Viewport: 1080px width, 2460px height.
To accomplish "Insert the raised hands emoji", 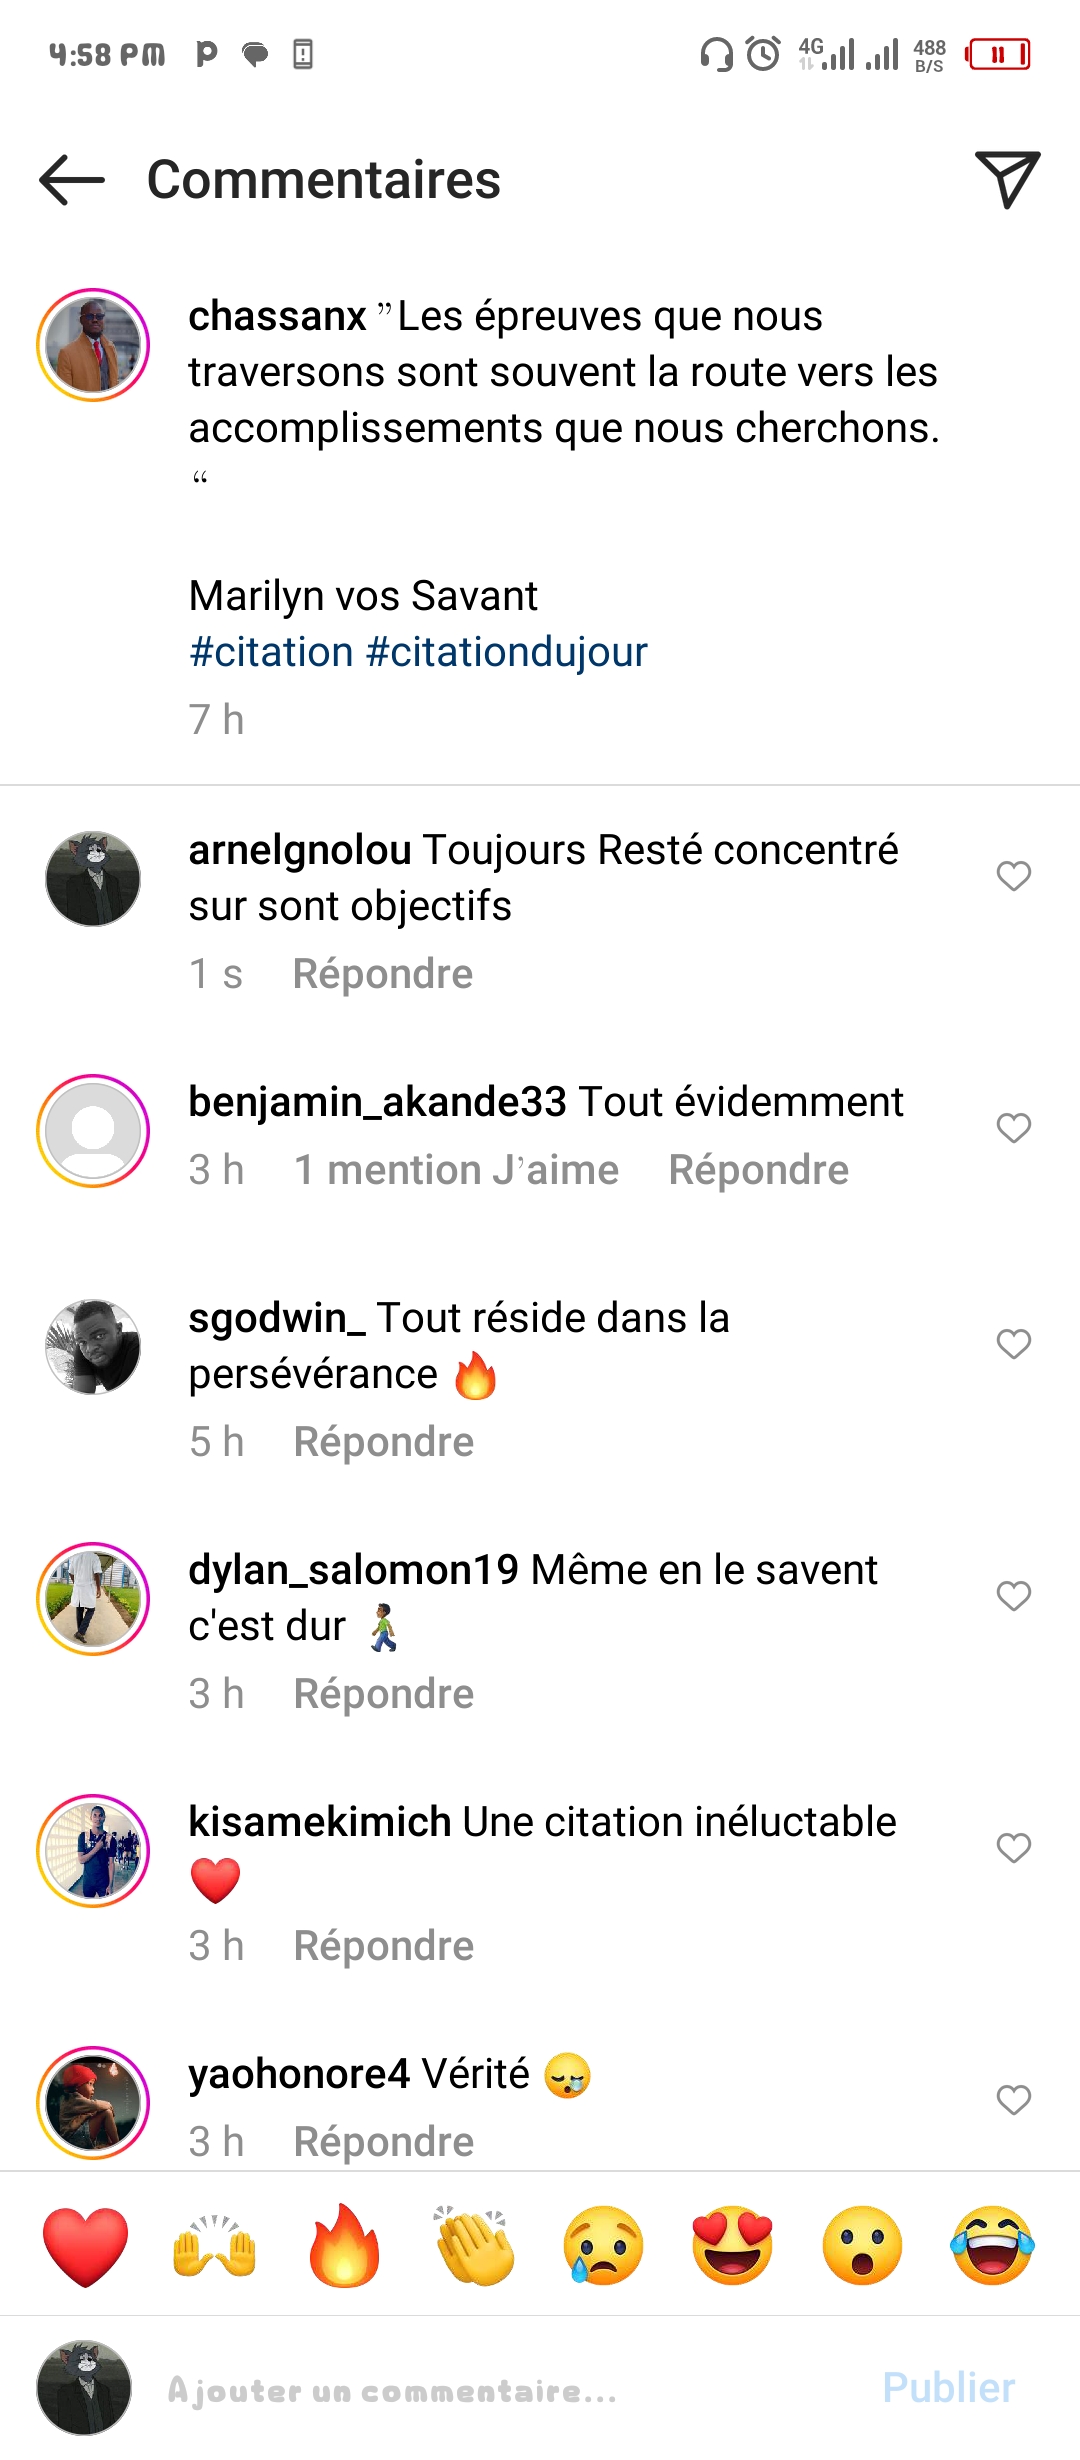I will coord(215,2246).
